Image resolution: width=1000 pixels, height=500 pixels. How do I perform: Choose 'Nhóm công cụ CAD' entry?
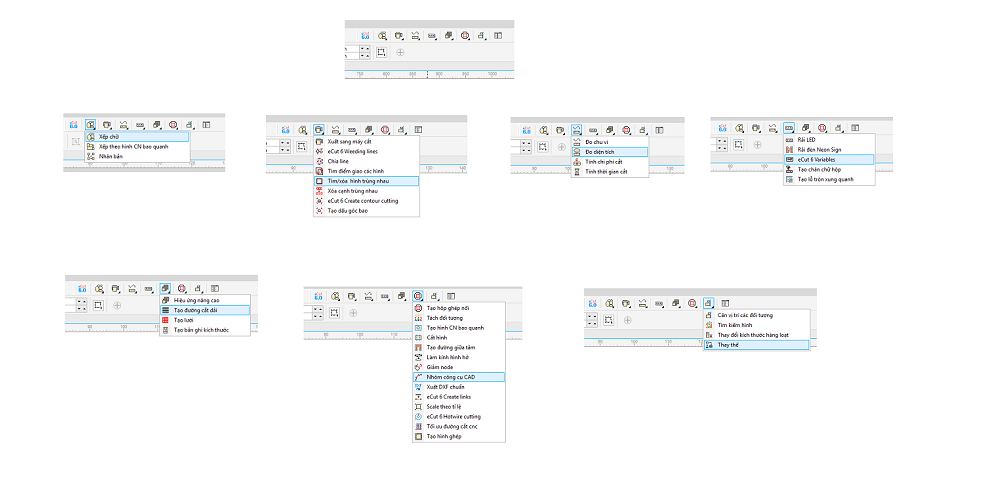[x=449, y=377]
